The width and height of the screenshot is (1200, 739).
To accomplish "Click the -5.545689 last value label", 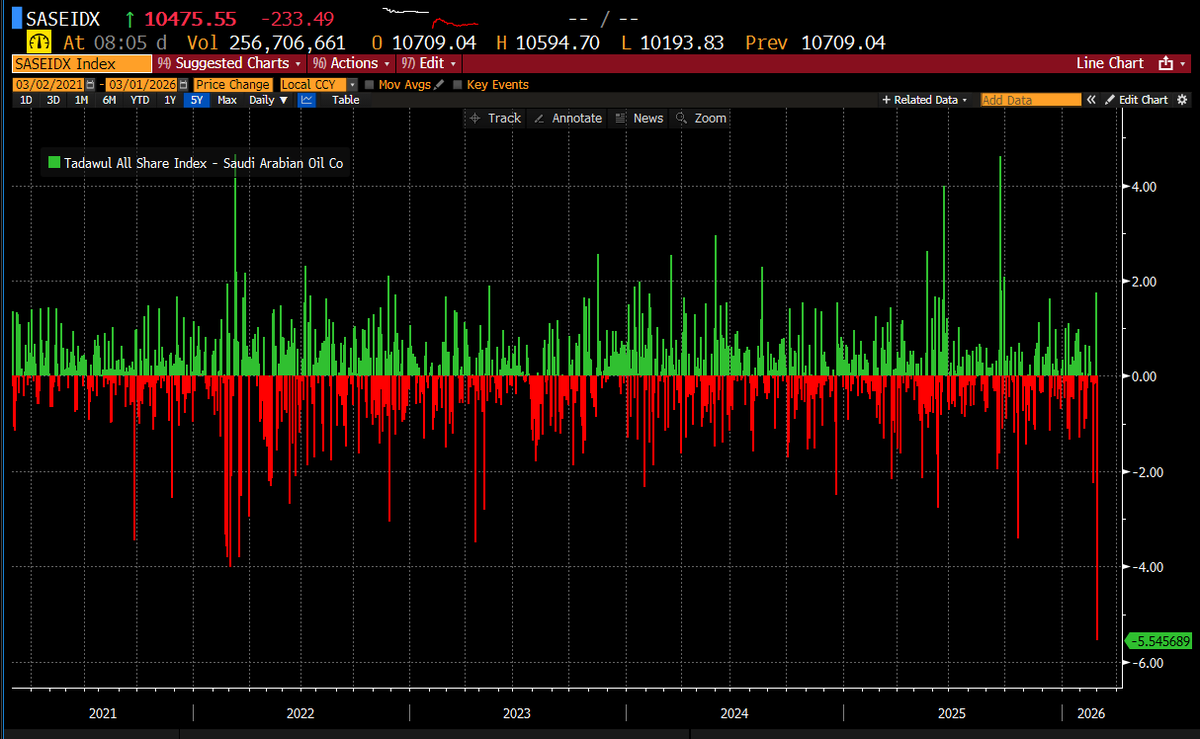I will pos(1158,641).
